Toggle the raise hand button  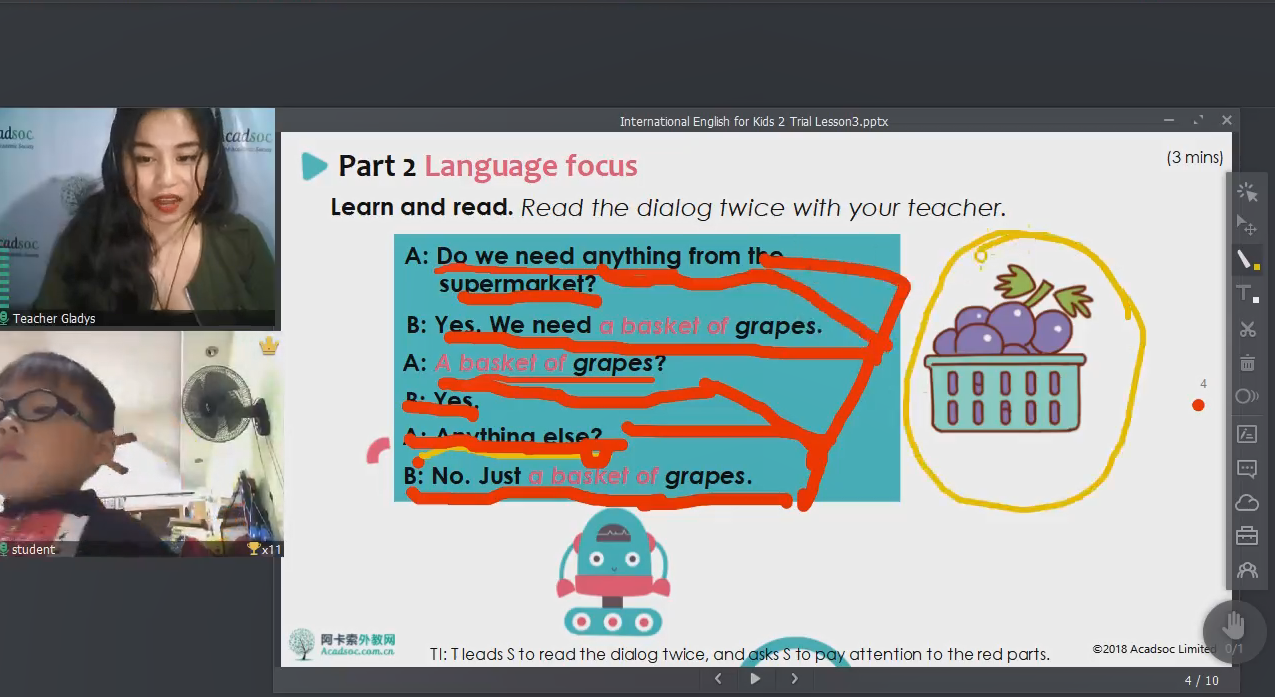click(x=1234, y=627)
